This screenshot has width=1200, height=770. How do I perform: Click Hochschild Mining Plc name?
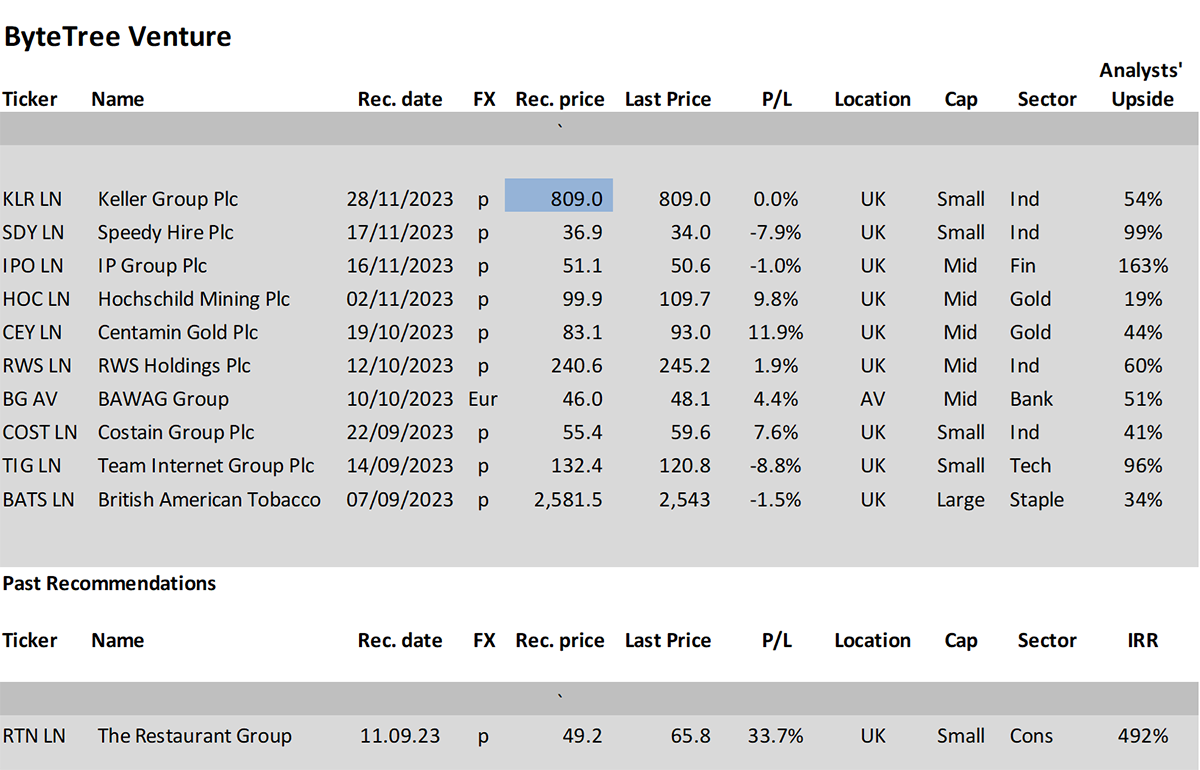[194, 299]
